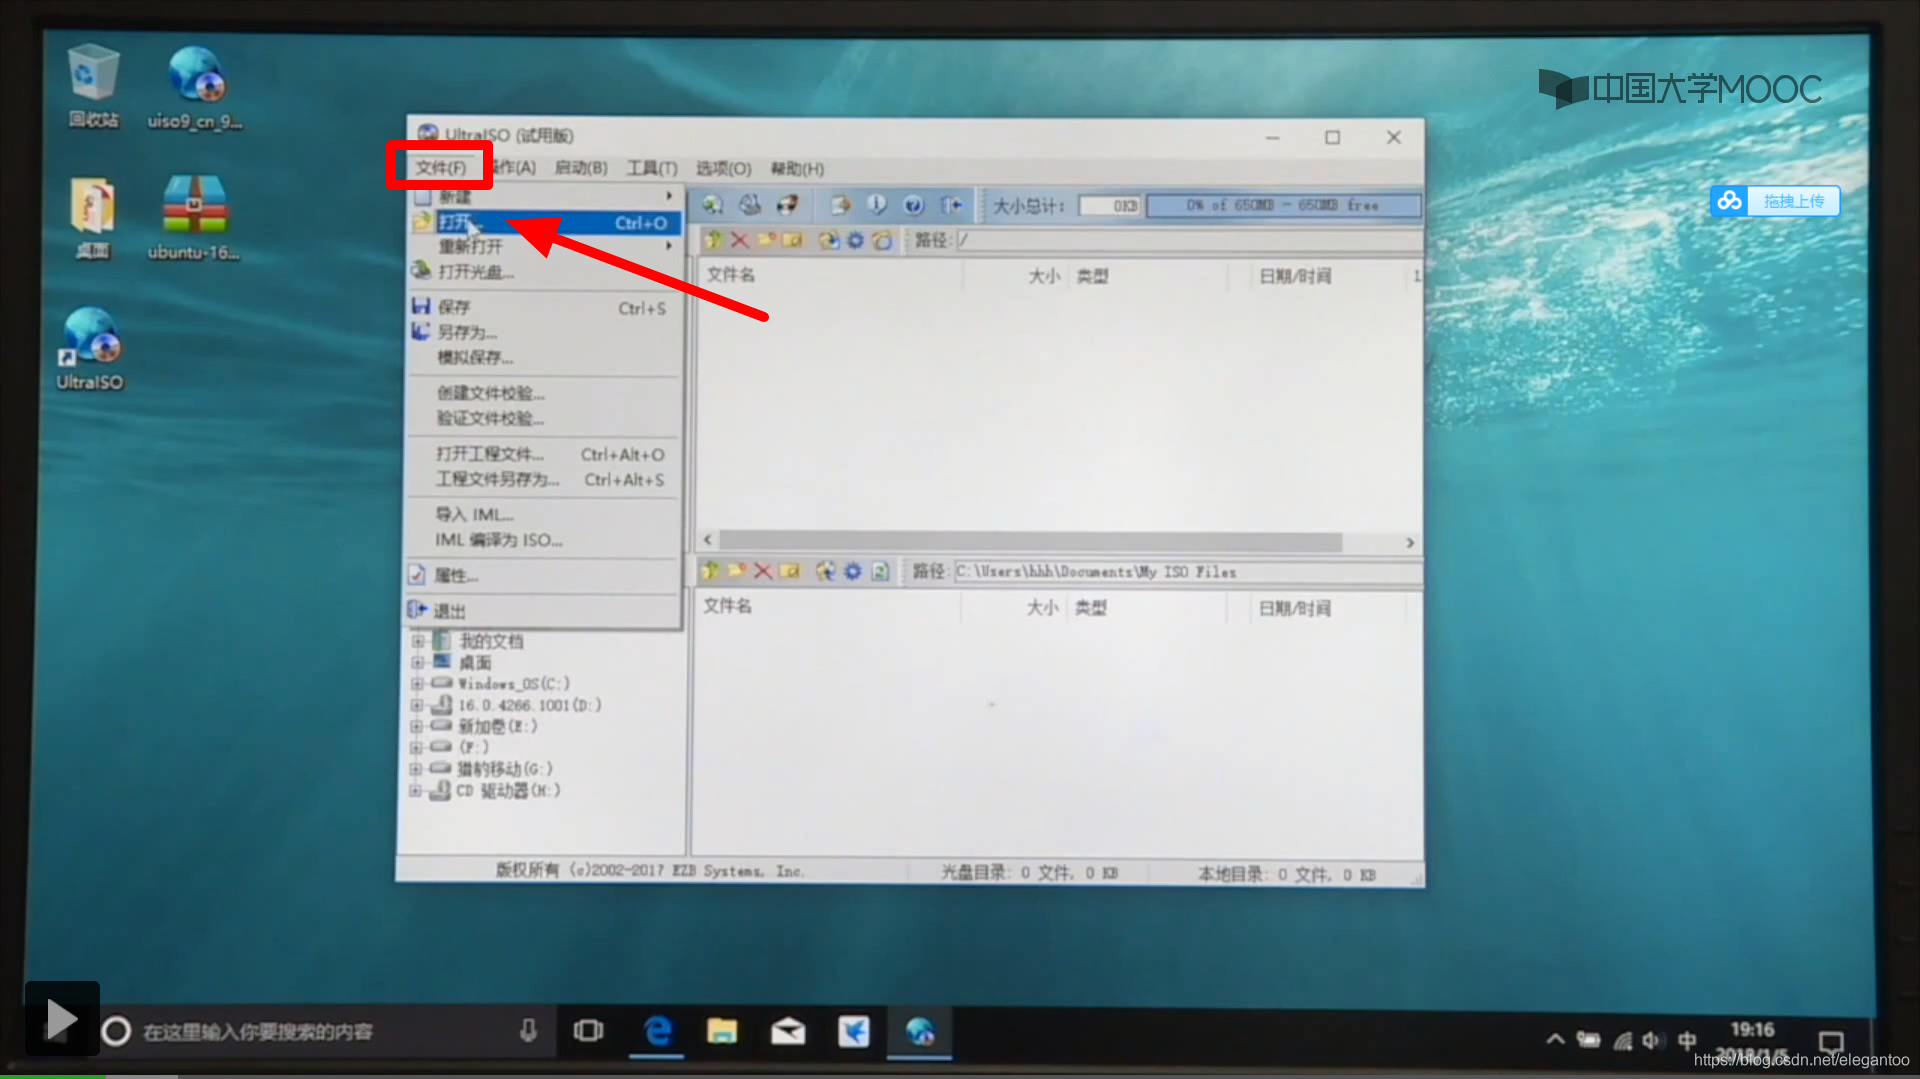Expand the (F:) drive node
This screenshot has height=1079, width=1920.
(x=416, y=747)
